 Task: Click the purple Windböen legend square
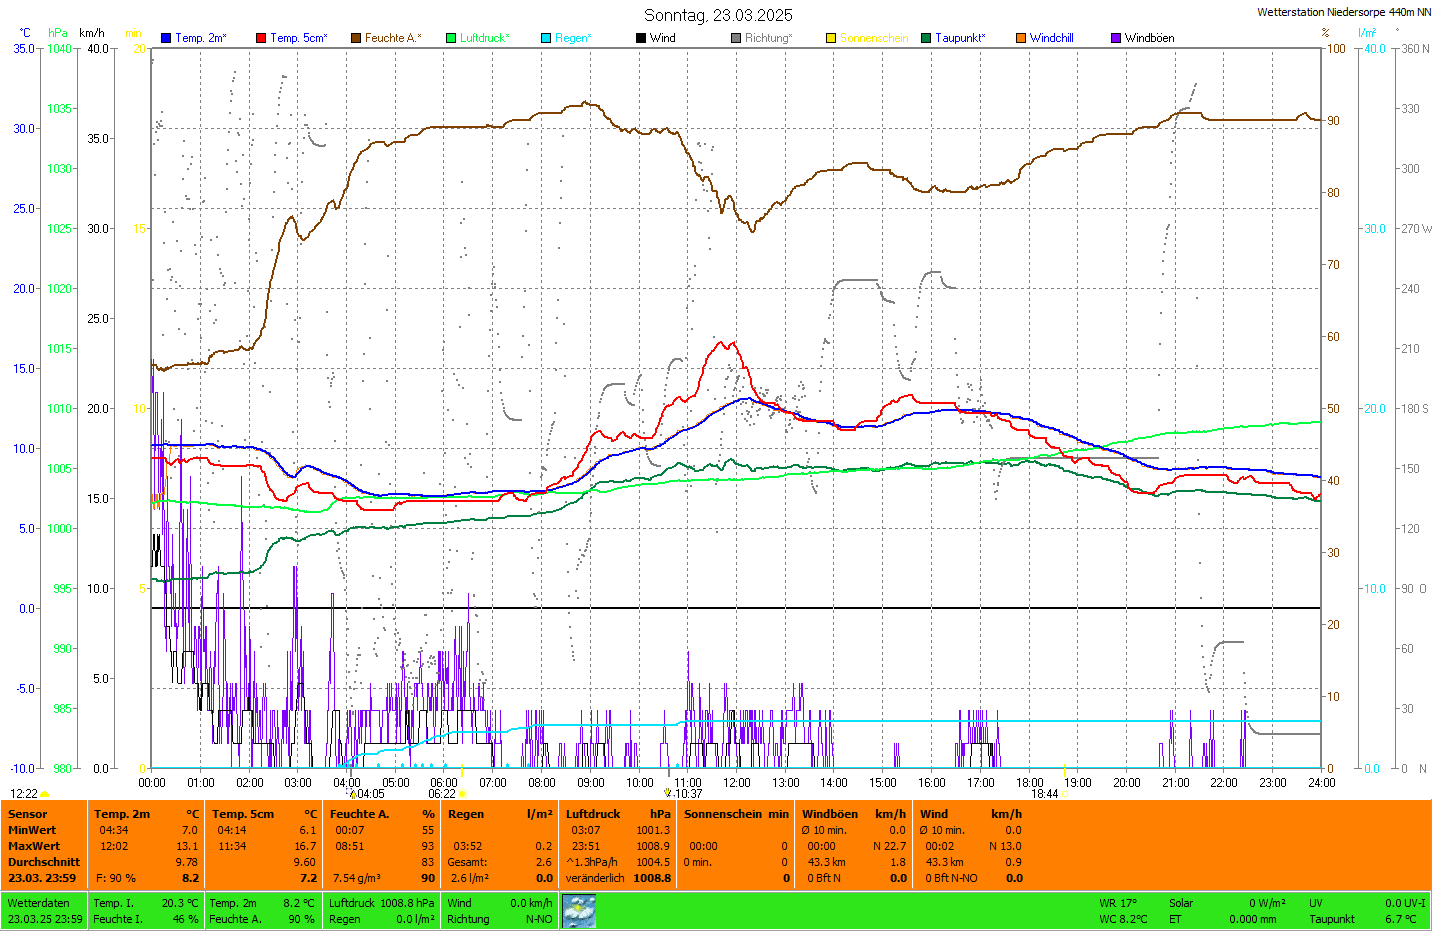point(1116,38)
